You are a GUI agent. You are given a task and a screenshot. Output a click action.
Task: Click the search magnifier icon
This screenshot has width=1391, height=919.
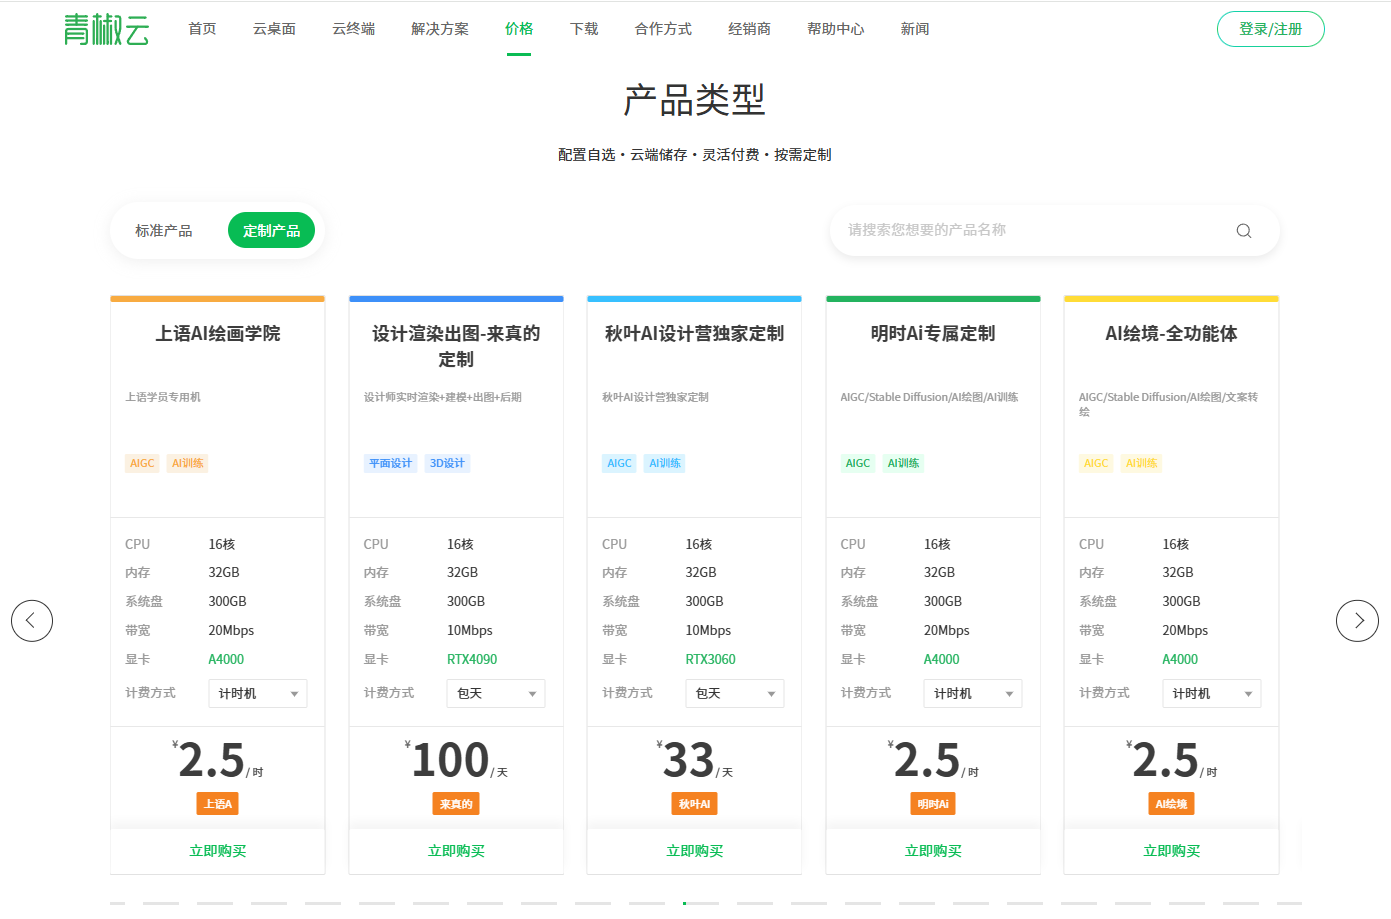click(x=1243, y=230)
